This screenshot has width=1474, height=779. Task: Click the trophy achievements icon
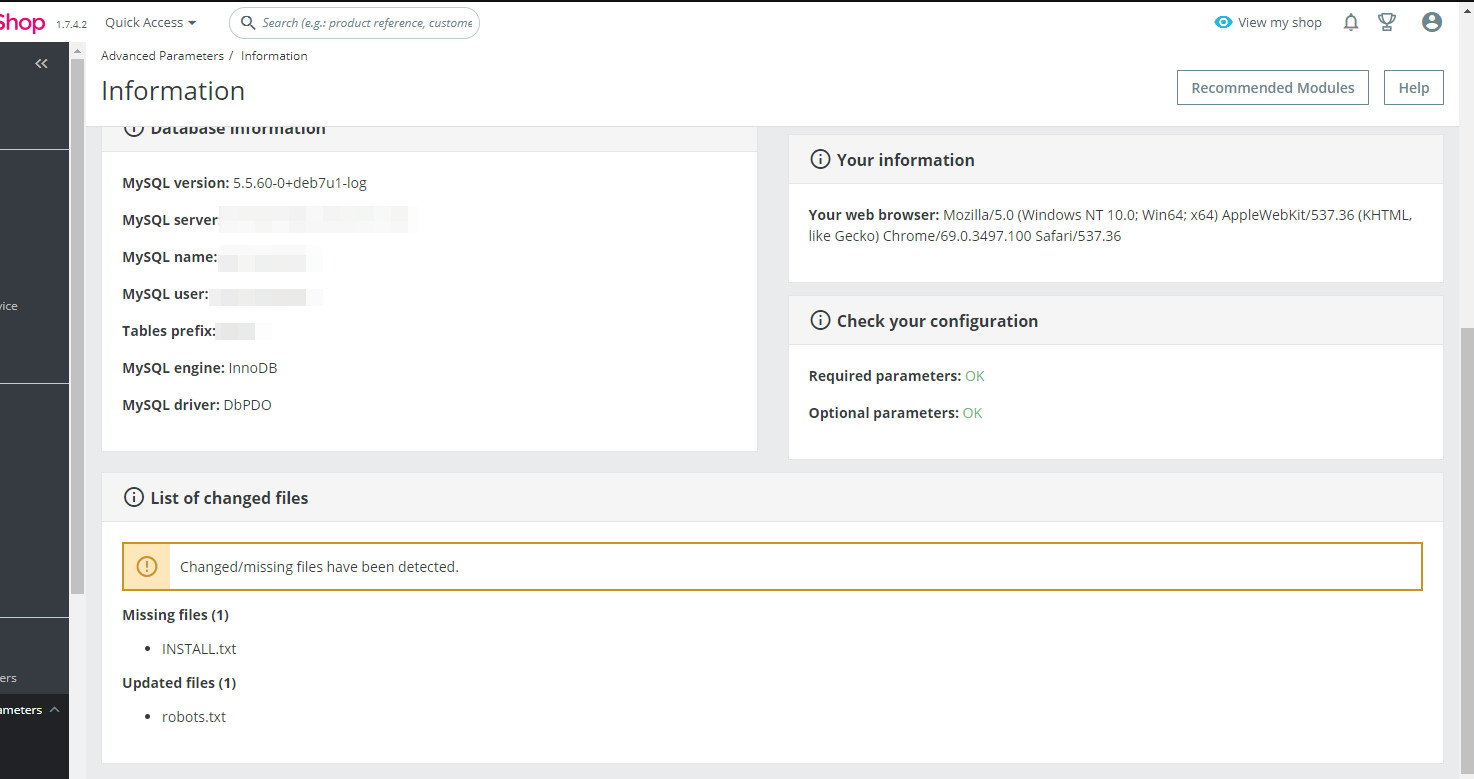point(1387,22)
